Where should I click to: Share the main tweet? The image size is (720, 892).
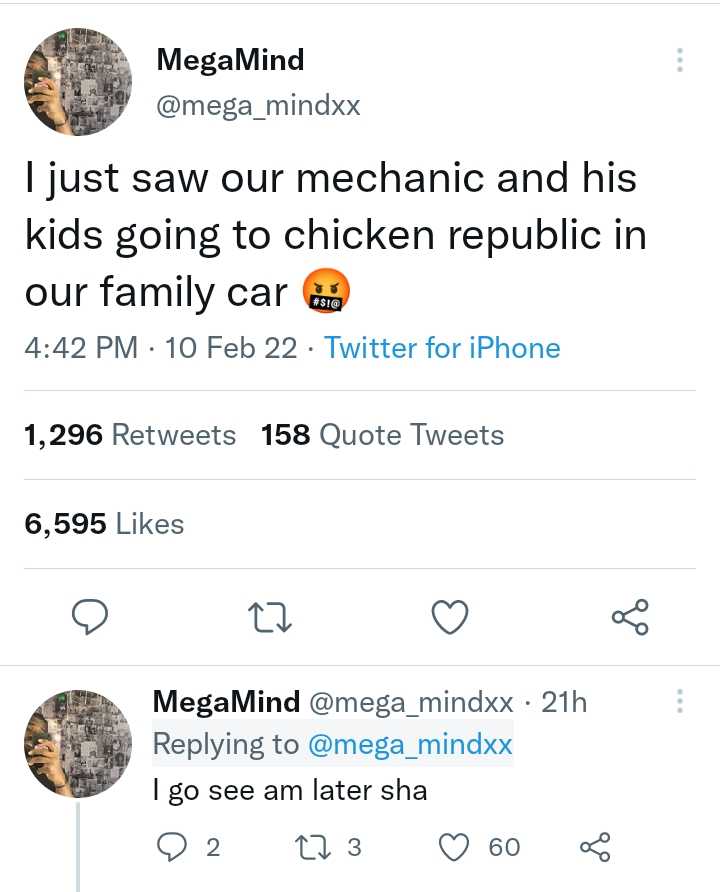click(630, 618)
